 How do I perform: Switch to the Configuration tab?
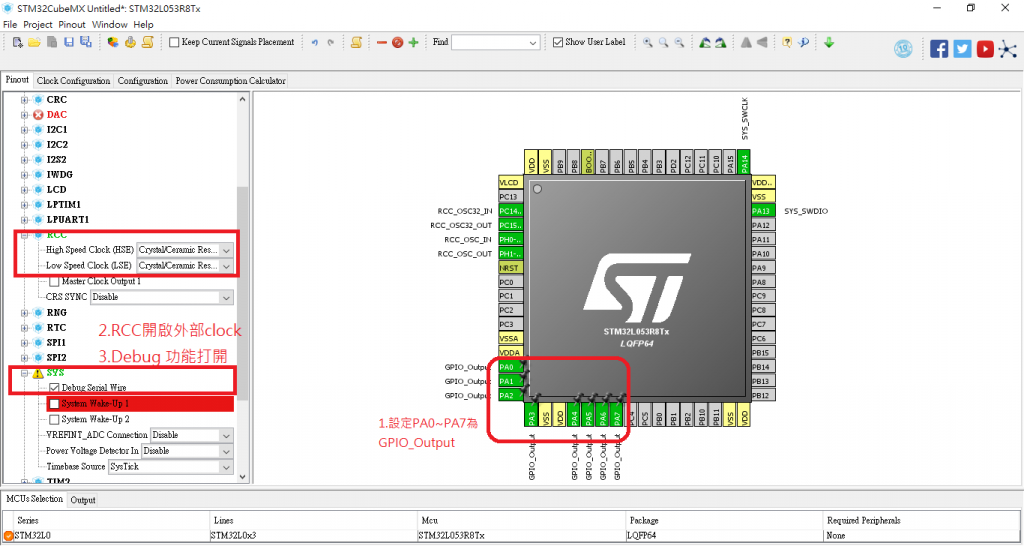point(142,81)
